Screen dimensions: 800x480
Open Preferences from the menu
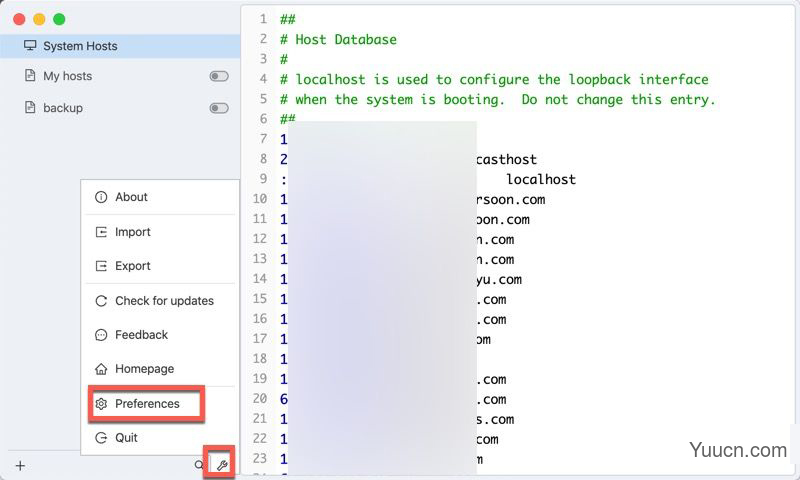tap(147, 404)
